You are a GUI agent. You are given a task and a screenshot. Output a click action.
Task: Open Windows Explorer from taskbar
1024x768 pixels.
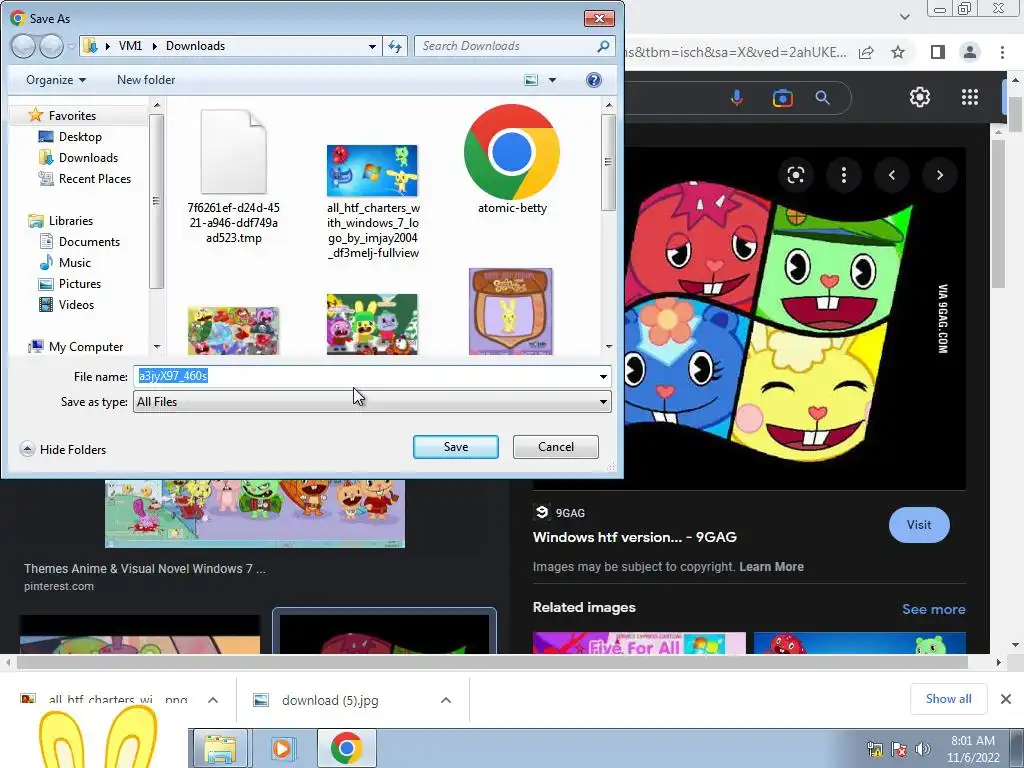(221, 748)
